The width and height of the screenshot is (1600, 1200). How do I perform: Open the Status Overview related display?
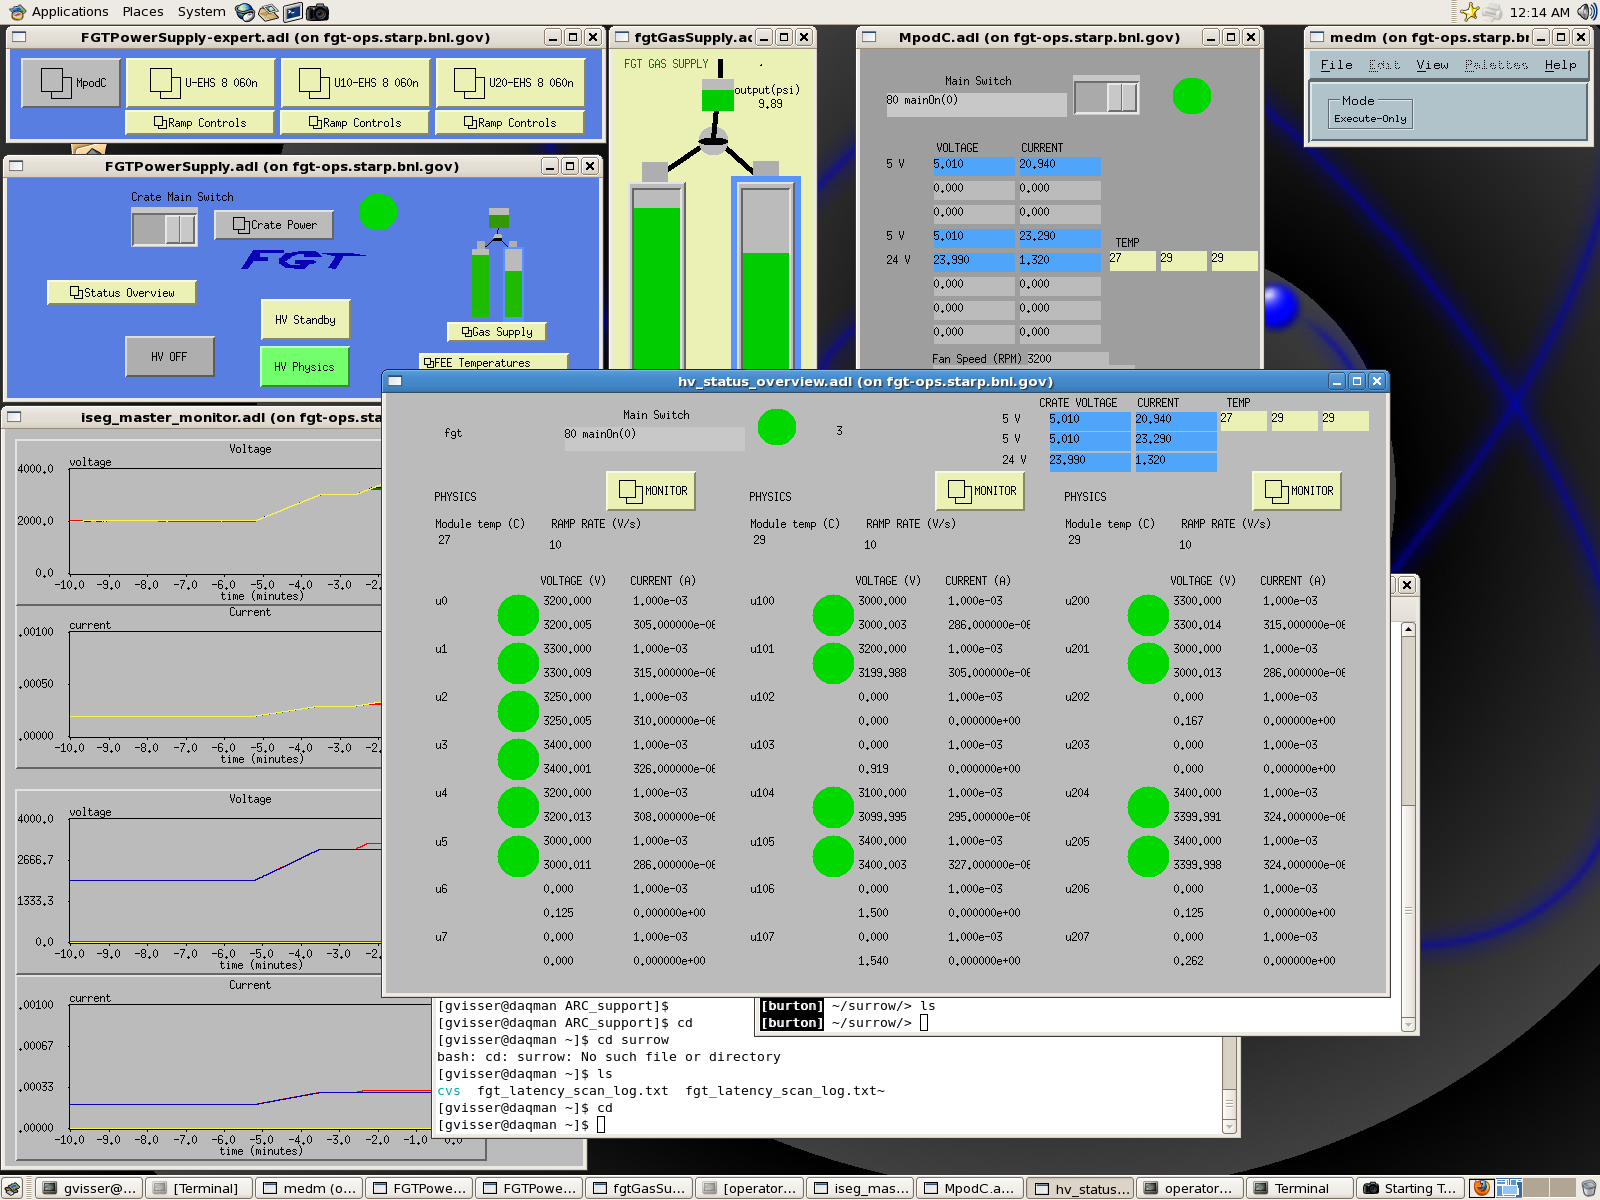point(122,292)
